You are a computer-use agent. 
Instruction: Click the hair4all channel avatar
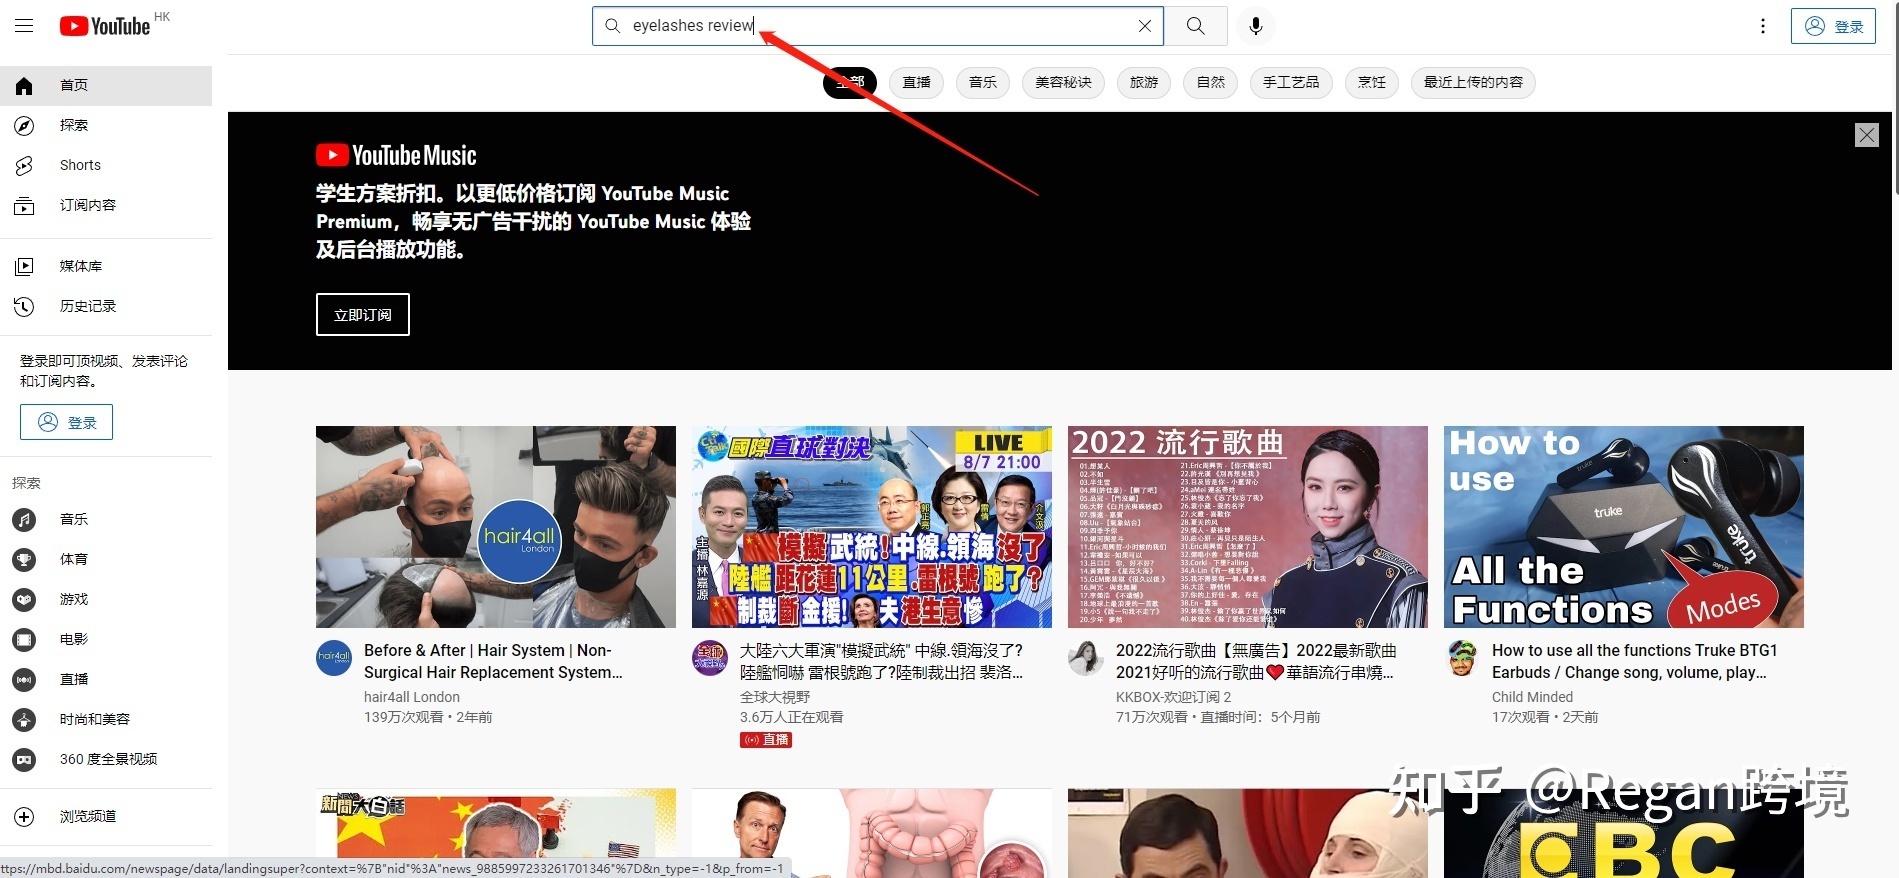coord(334,658)
